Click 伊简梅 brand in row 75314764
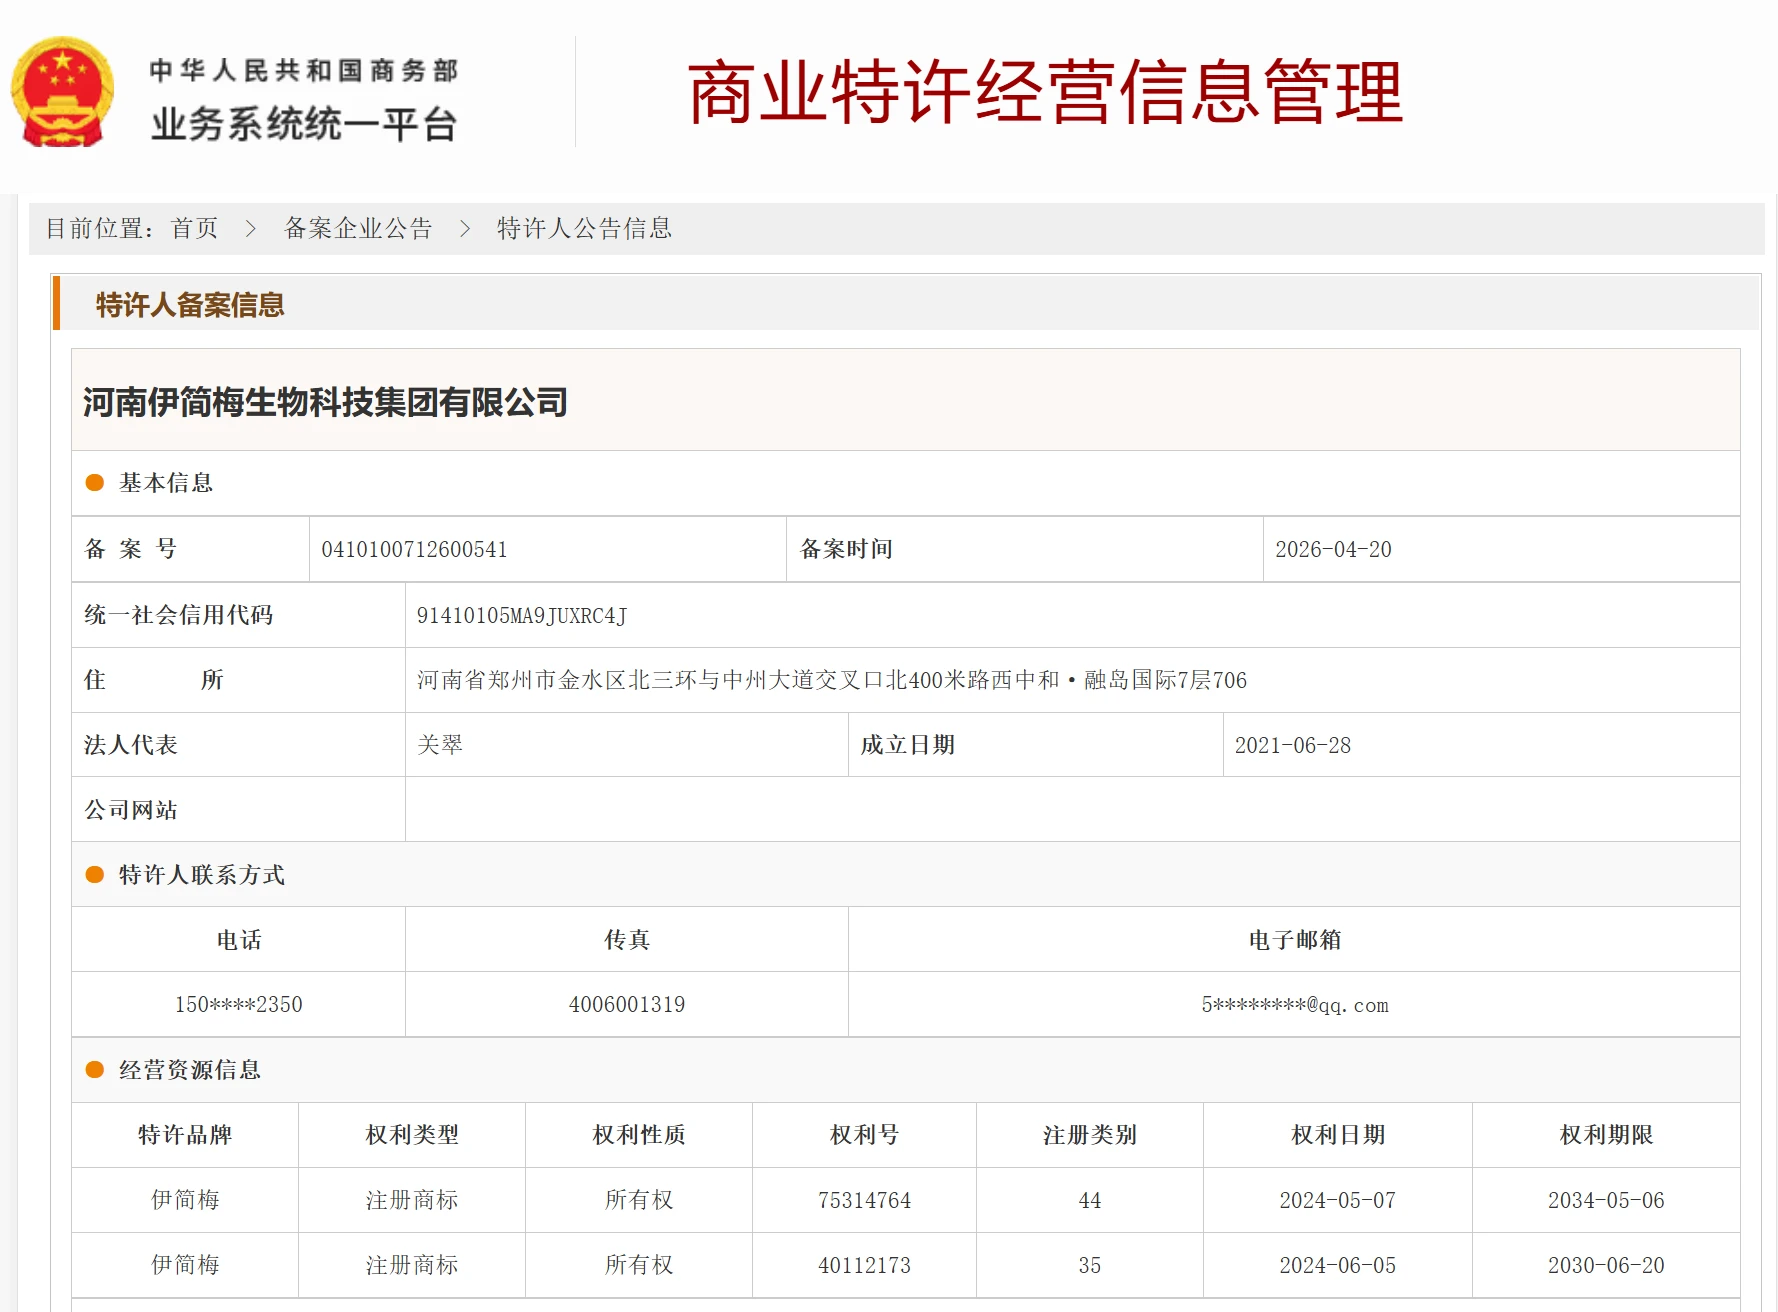 tap(185, 1200)
